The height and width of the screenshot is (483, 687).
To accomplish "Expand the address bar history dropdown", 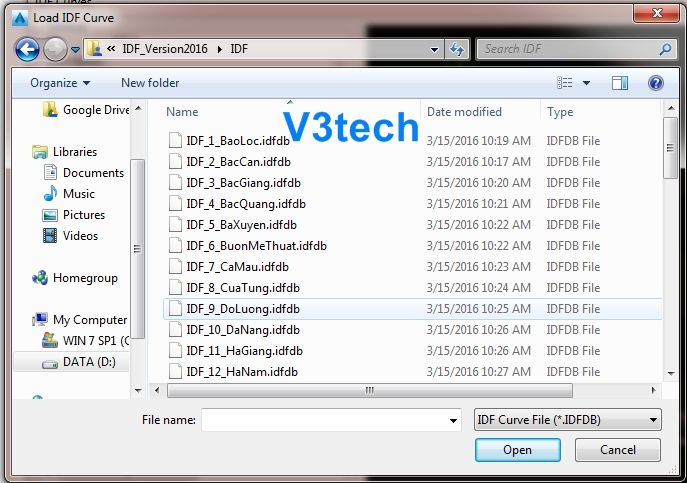I will point(434,50).
